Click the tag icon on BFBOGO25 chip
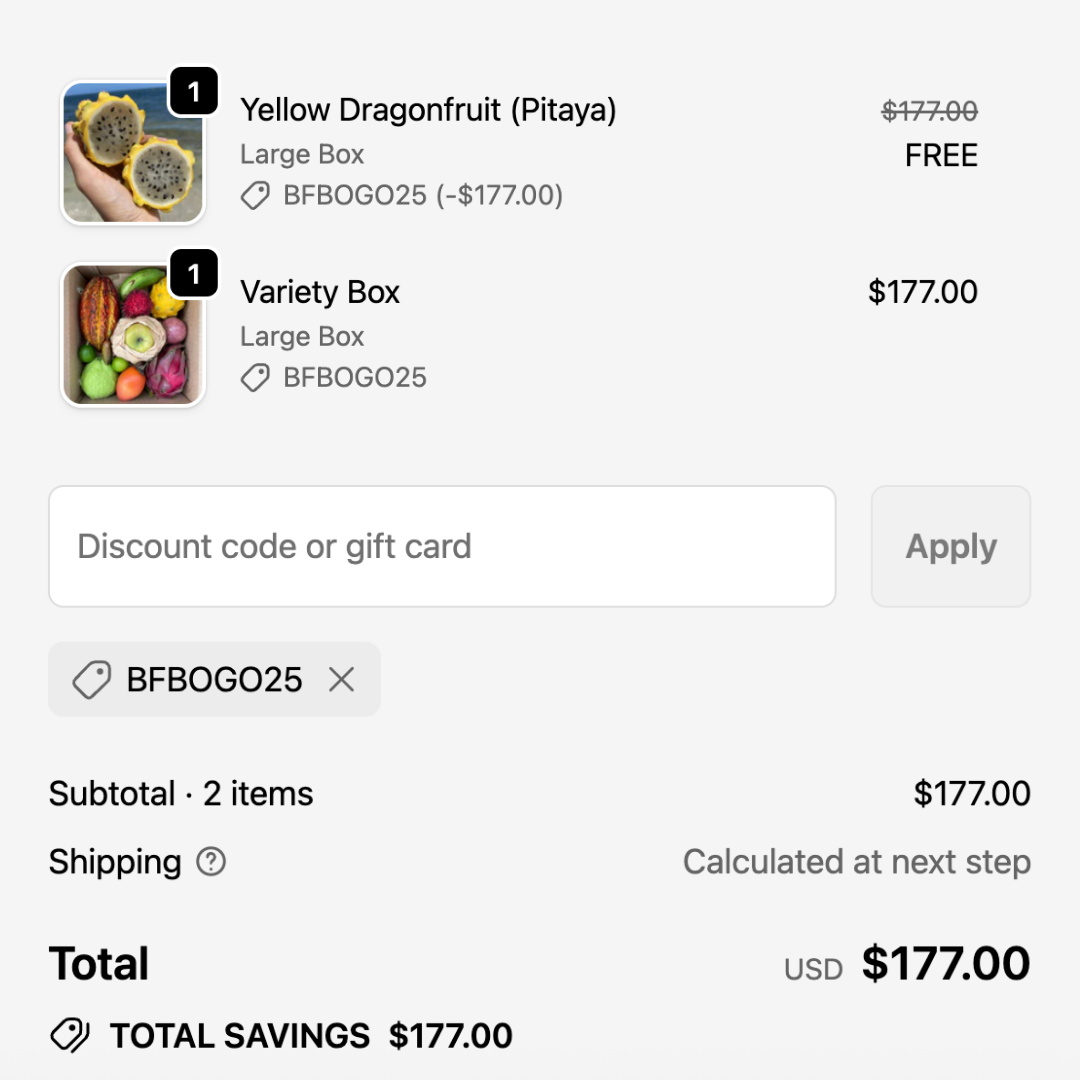Image resolution: width=1080 pixels, height=1080 pixels. click(x=91, y=680)
